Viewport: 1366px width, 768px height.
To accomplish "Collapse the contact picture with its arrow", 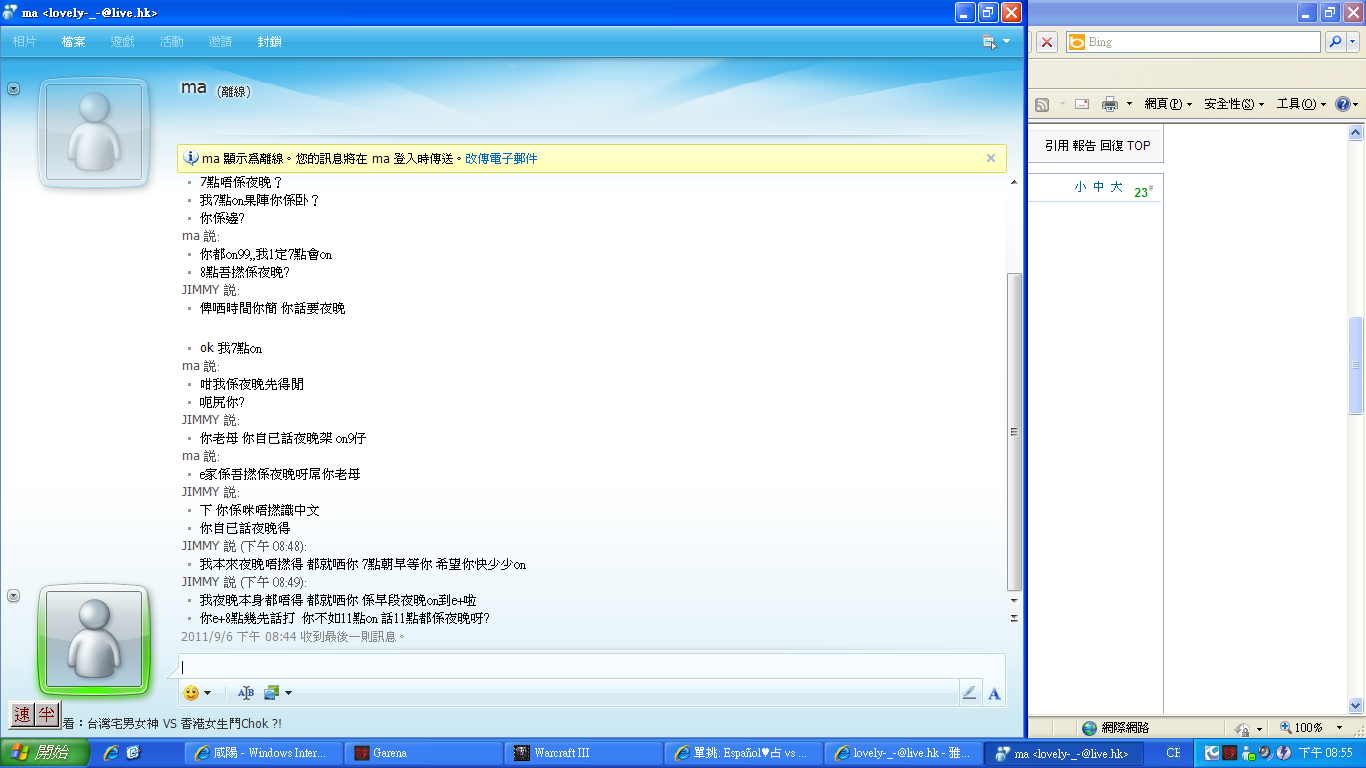I will pyautogui.click(x=14, y=89).
